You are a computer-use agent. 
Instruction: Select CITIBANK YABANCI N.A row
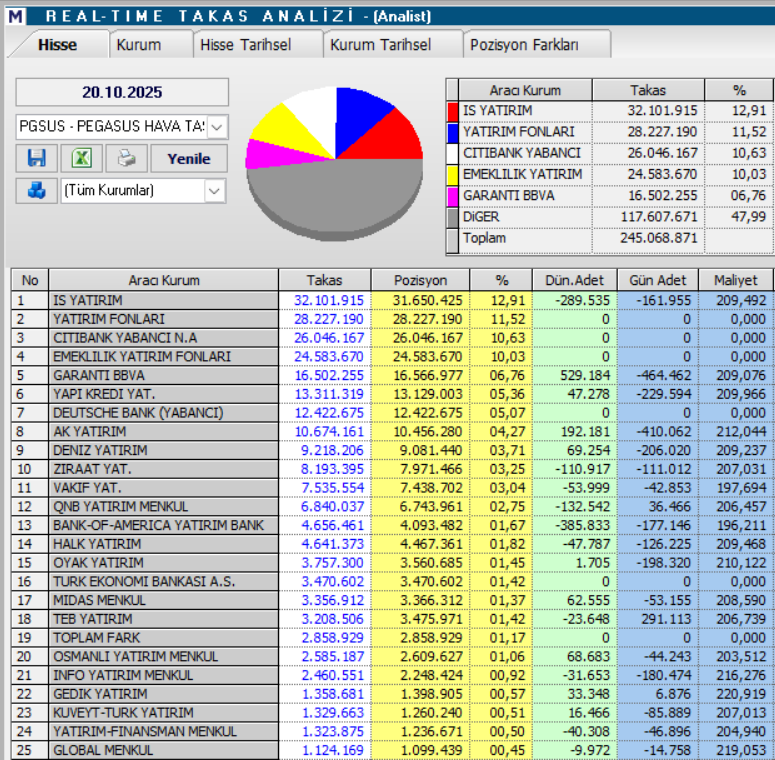[x=392, y=338]
